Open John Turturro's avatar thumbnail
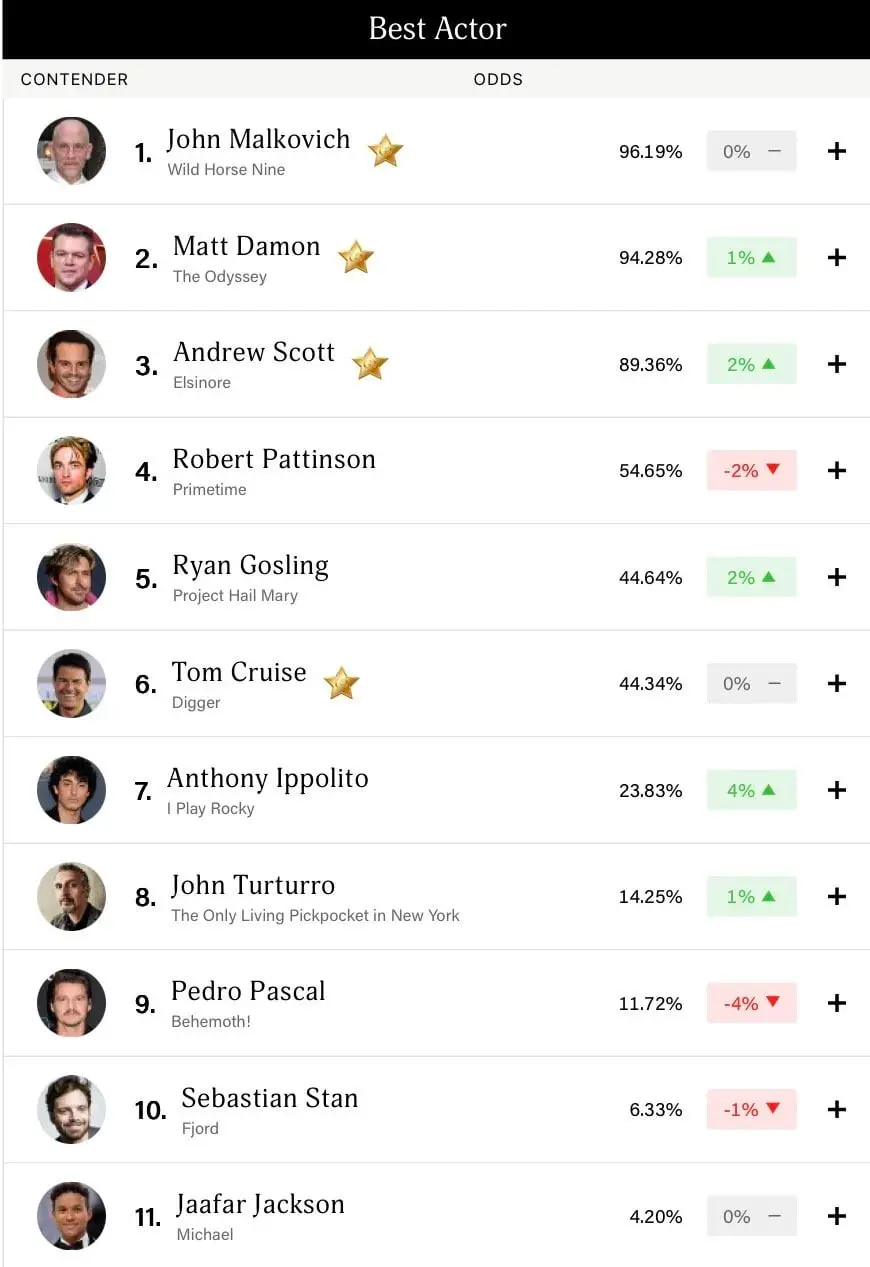 (71, 896)
